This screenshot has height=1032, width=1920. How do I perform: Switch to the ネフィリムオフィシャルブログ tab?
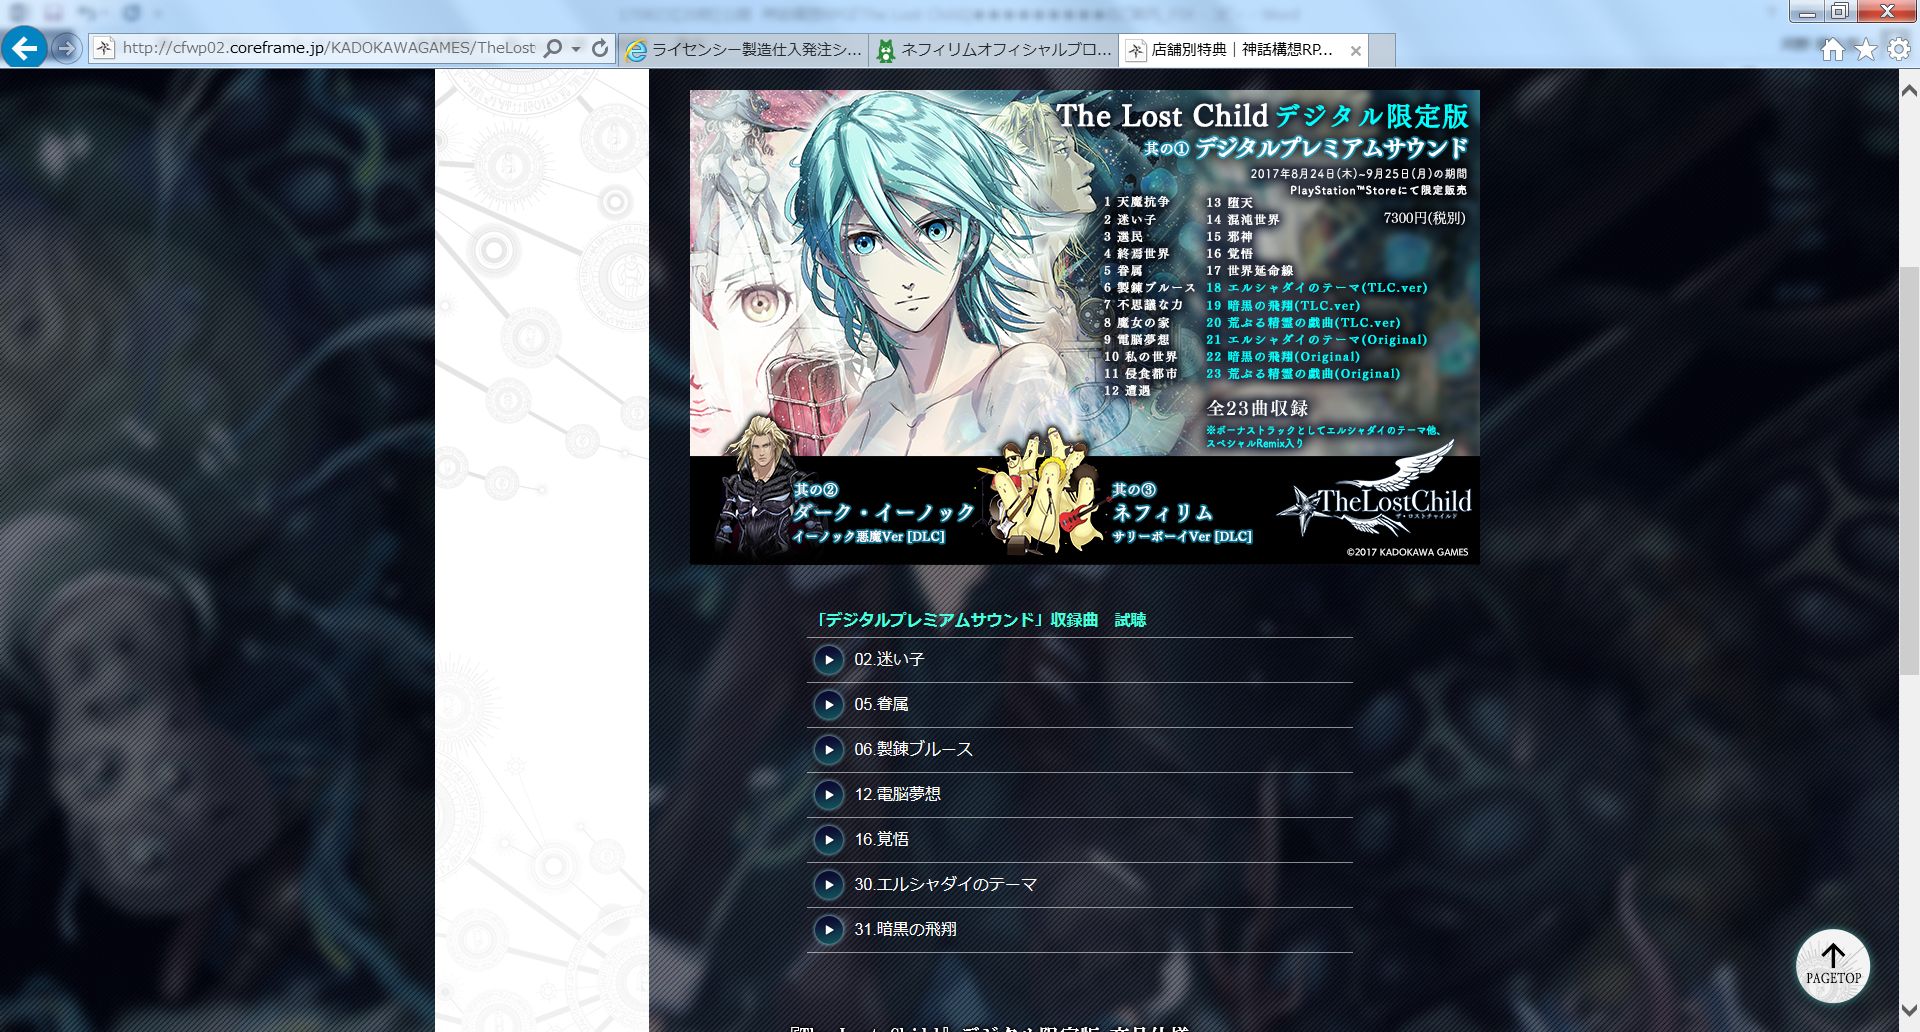993,49
